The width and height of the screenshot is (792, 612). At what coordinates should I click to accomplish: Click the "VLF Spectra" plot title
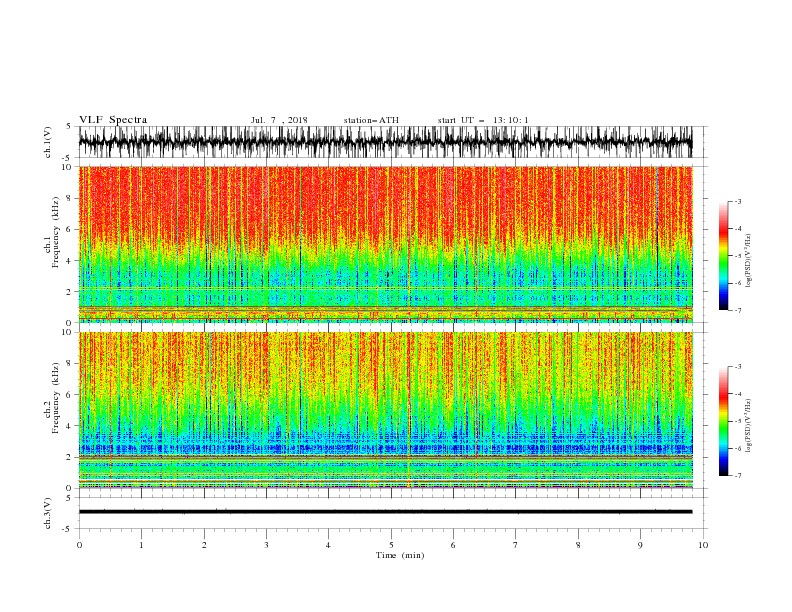[113, 120]
